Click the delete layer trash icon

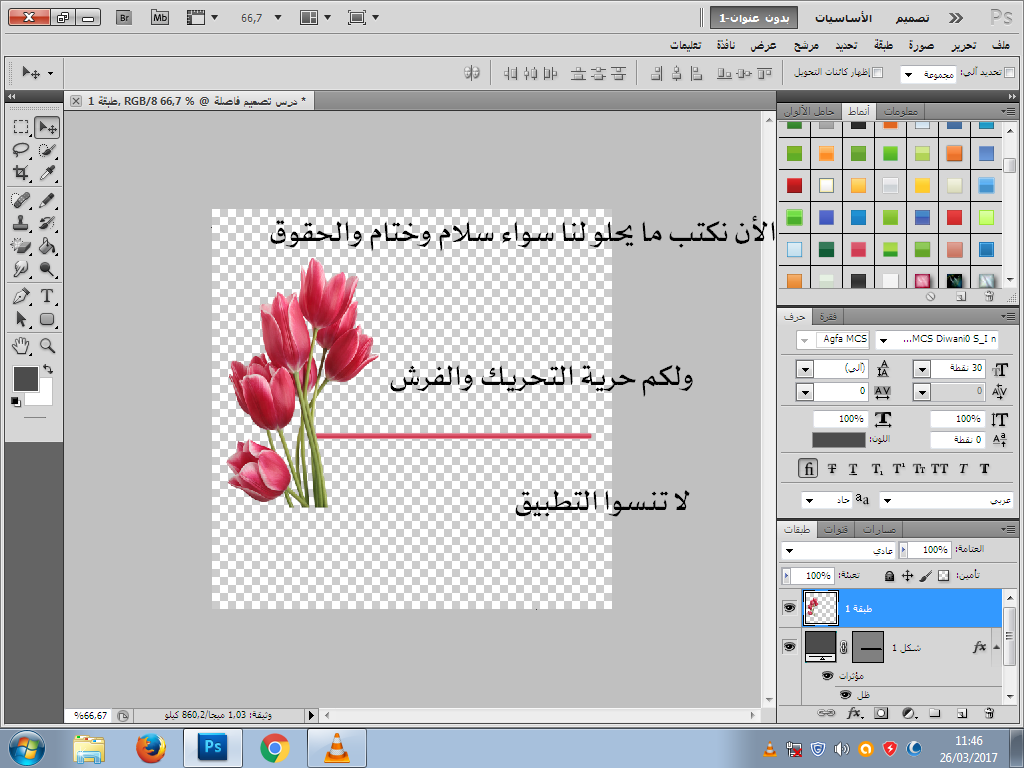click(988, 713)
